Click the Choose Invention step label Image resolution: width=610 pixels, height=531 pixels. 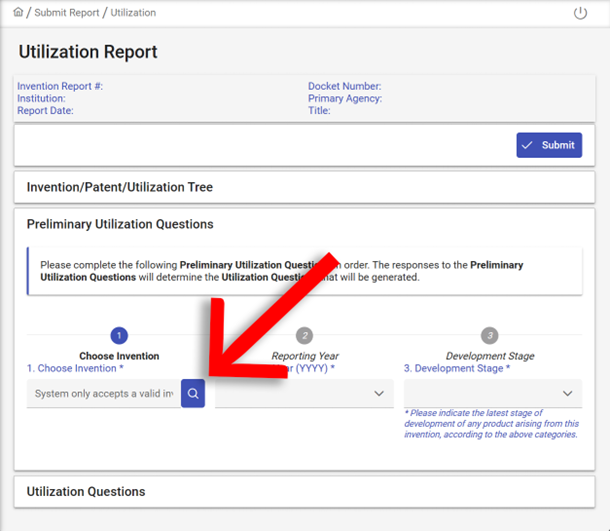pyautogui.click(x=119, y=356)
